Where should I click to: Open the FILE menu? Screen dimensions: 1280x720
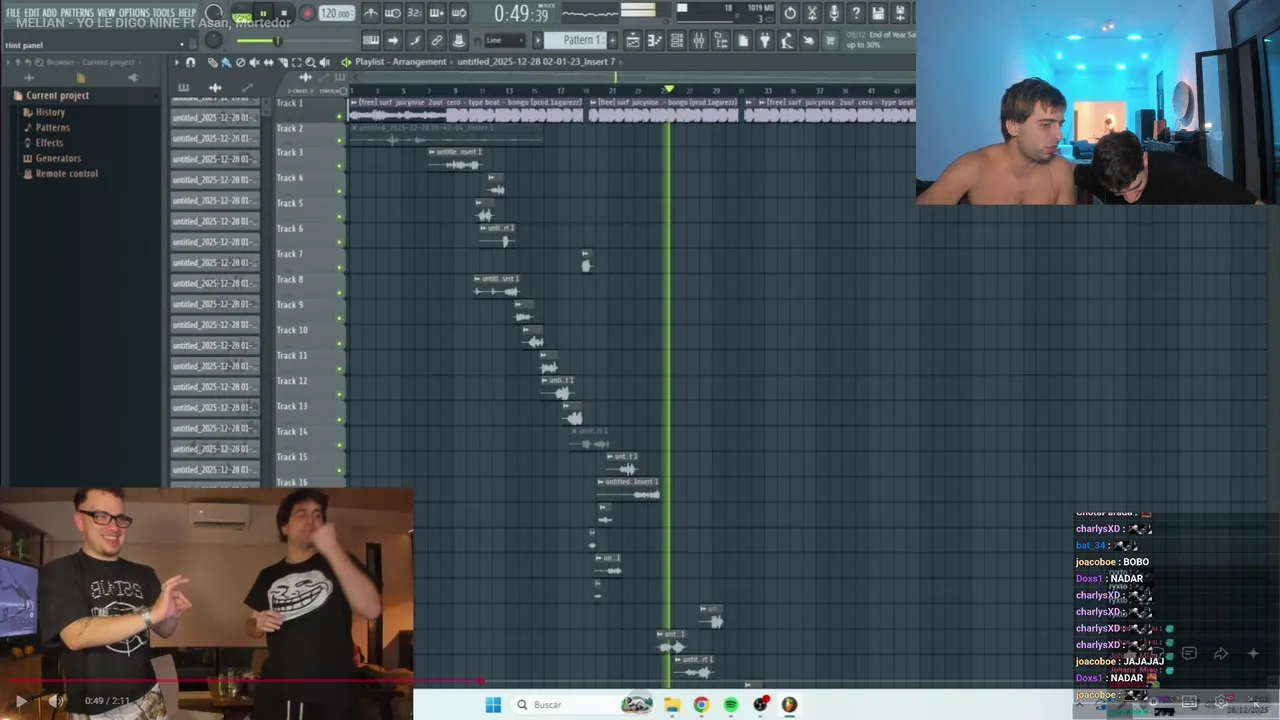[13, 13]
